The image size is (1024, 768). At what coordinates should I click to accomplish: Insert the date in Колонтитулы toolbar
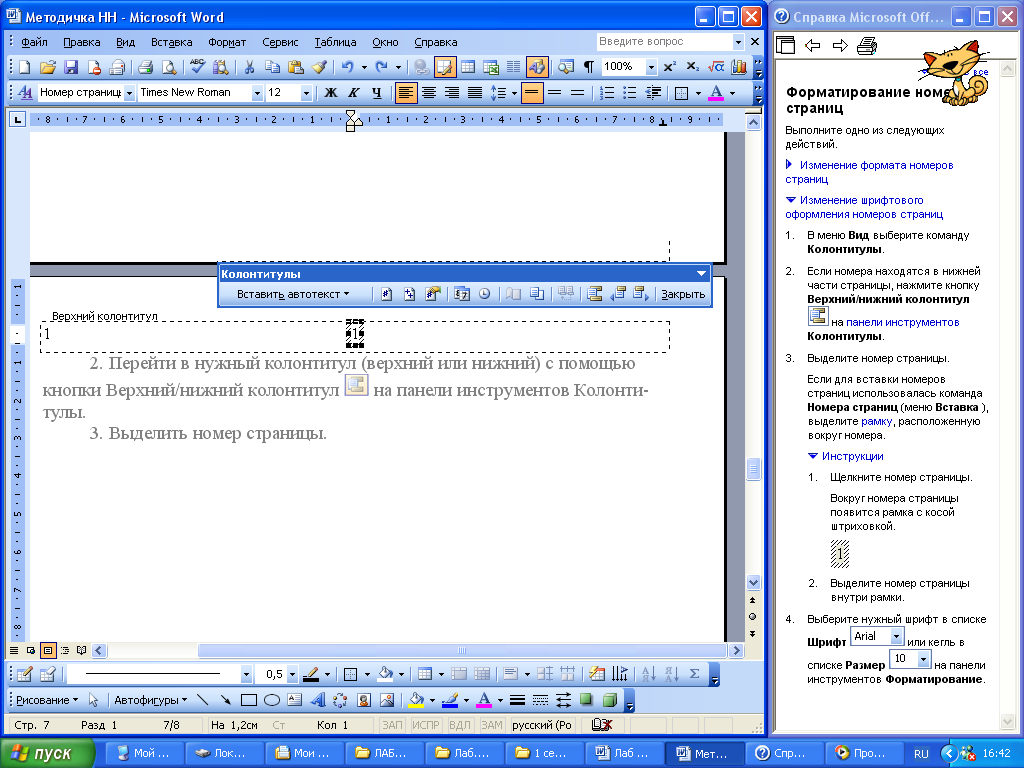[462, 294]
